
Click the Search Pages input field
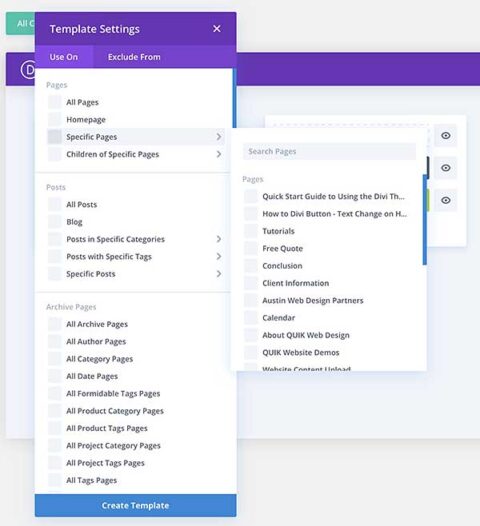tap(329, 152)
